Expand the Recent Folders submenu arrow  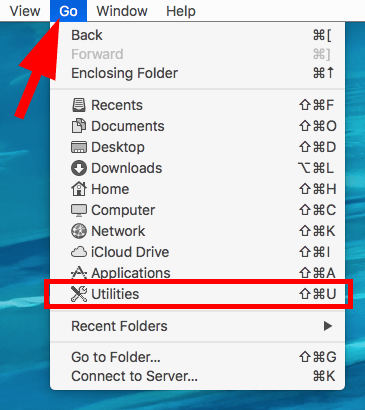pyautogui.click(x=328, y=326)
